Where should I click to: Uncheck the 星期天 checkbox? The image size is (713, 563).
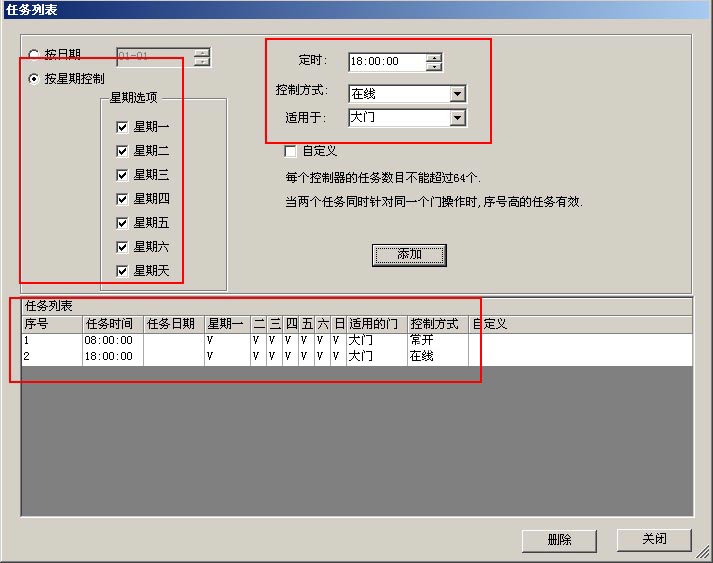coord(122,271)
